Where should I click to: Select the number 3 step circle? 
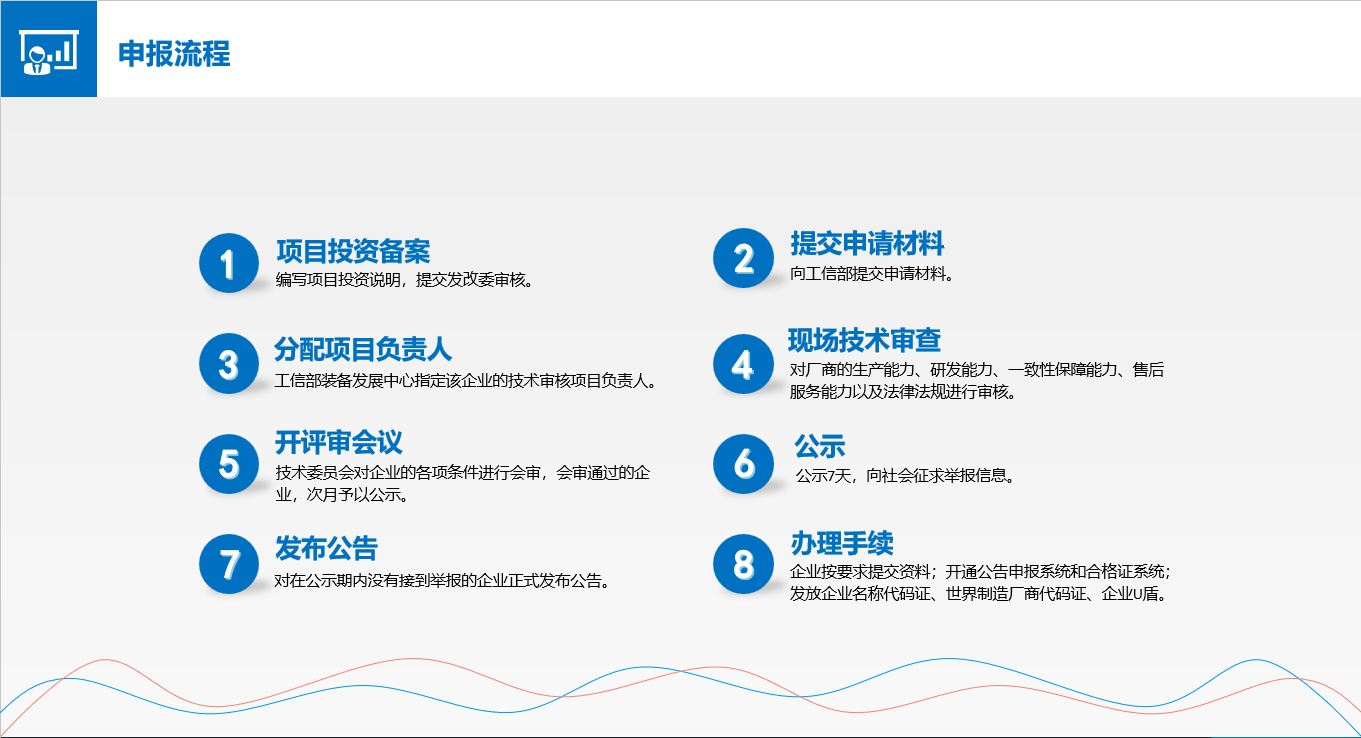[229, 363]
